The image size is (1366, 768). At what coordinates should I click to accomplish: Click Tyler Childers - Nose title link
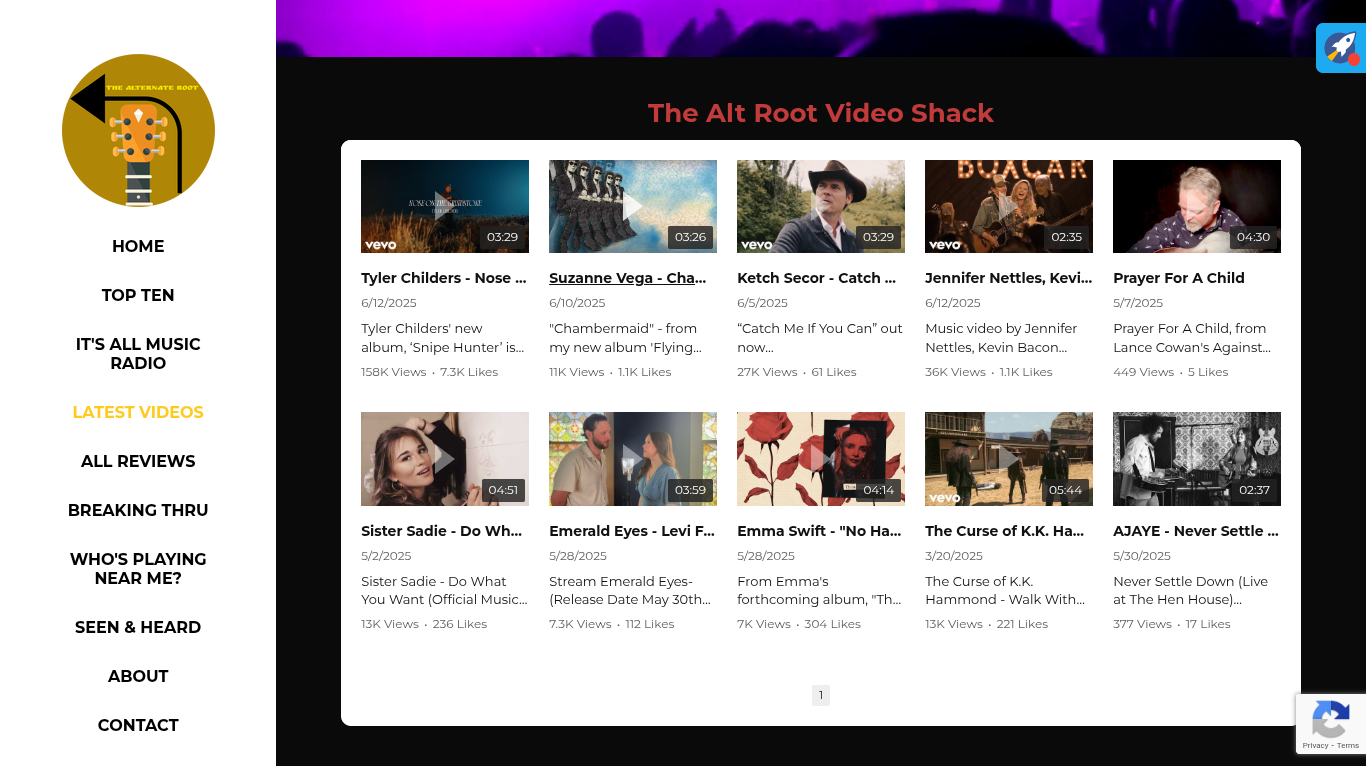444,278
